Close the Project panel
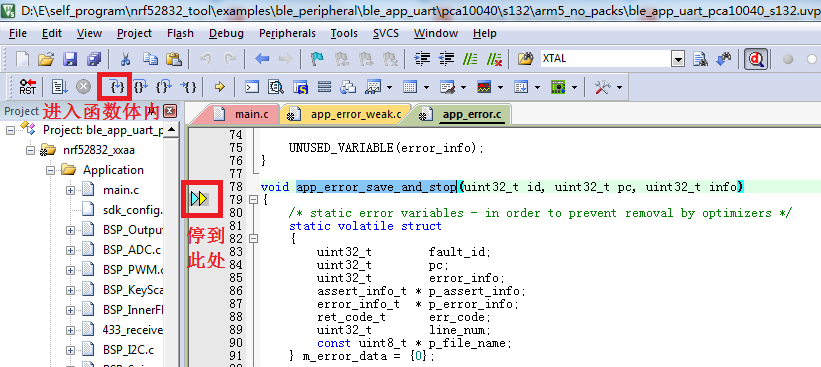The image size is (821, 367). pos(170,111)
